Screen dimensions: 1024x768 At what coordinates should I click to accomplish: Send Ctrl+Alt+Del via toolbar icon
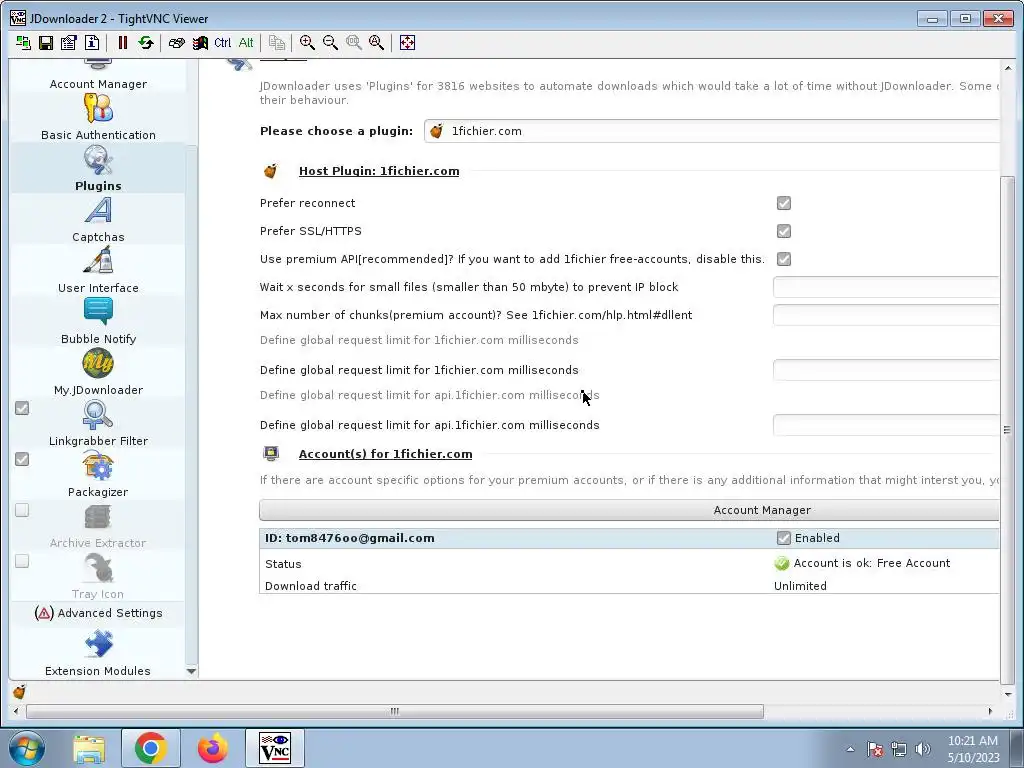[x=176, y=43]
